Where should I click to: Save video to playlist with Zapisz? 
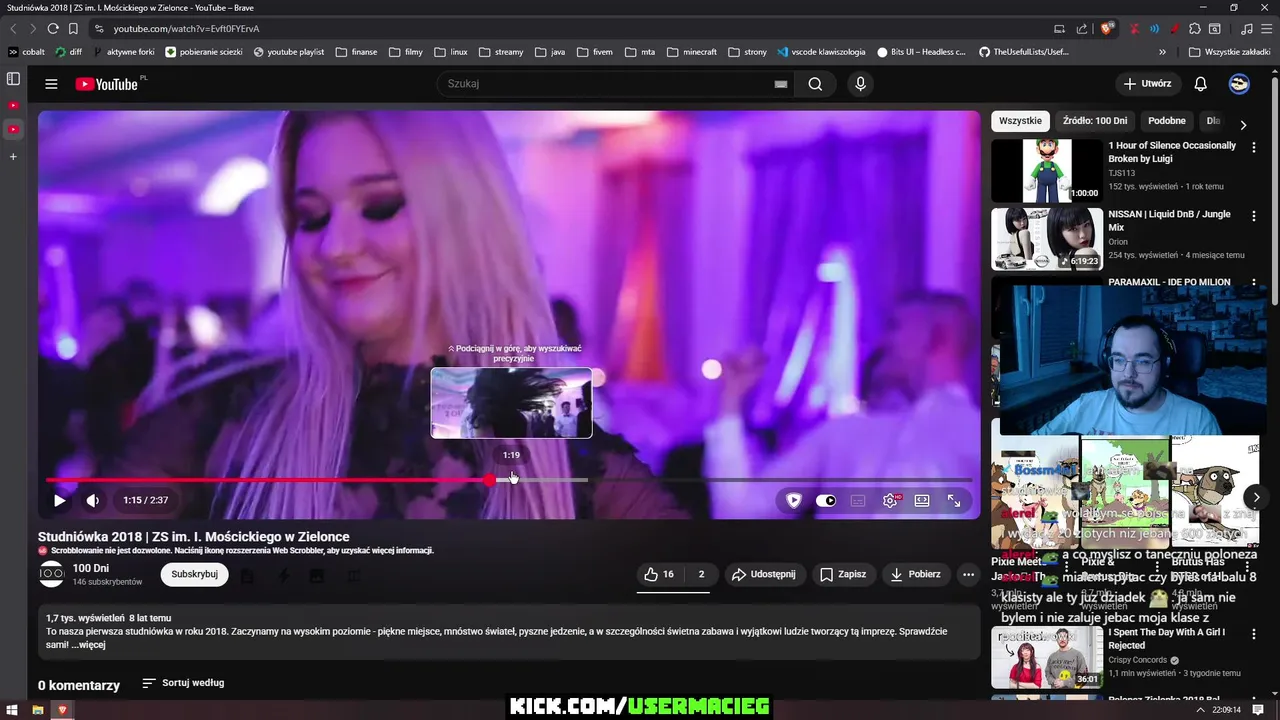(x=843, y=574)
